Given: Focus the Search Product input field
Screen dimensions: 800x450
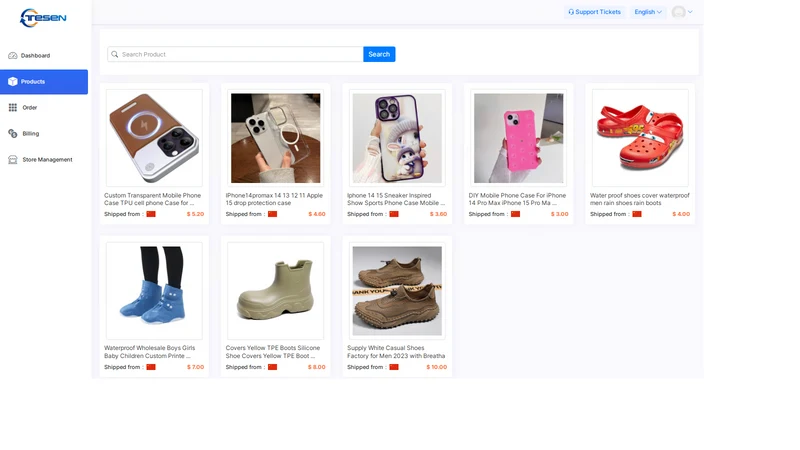Looking at the screenshot, I should [235, 54].
